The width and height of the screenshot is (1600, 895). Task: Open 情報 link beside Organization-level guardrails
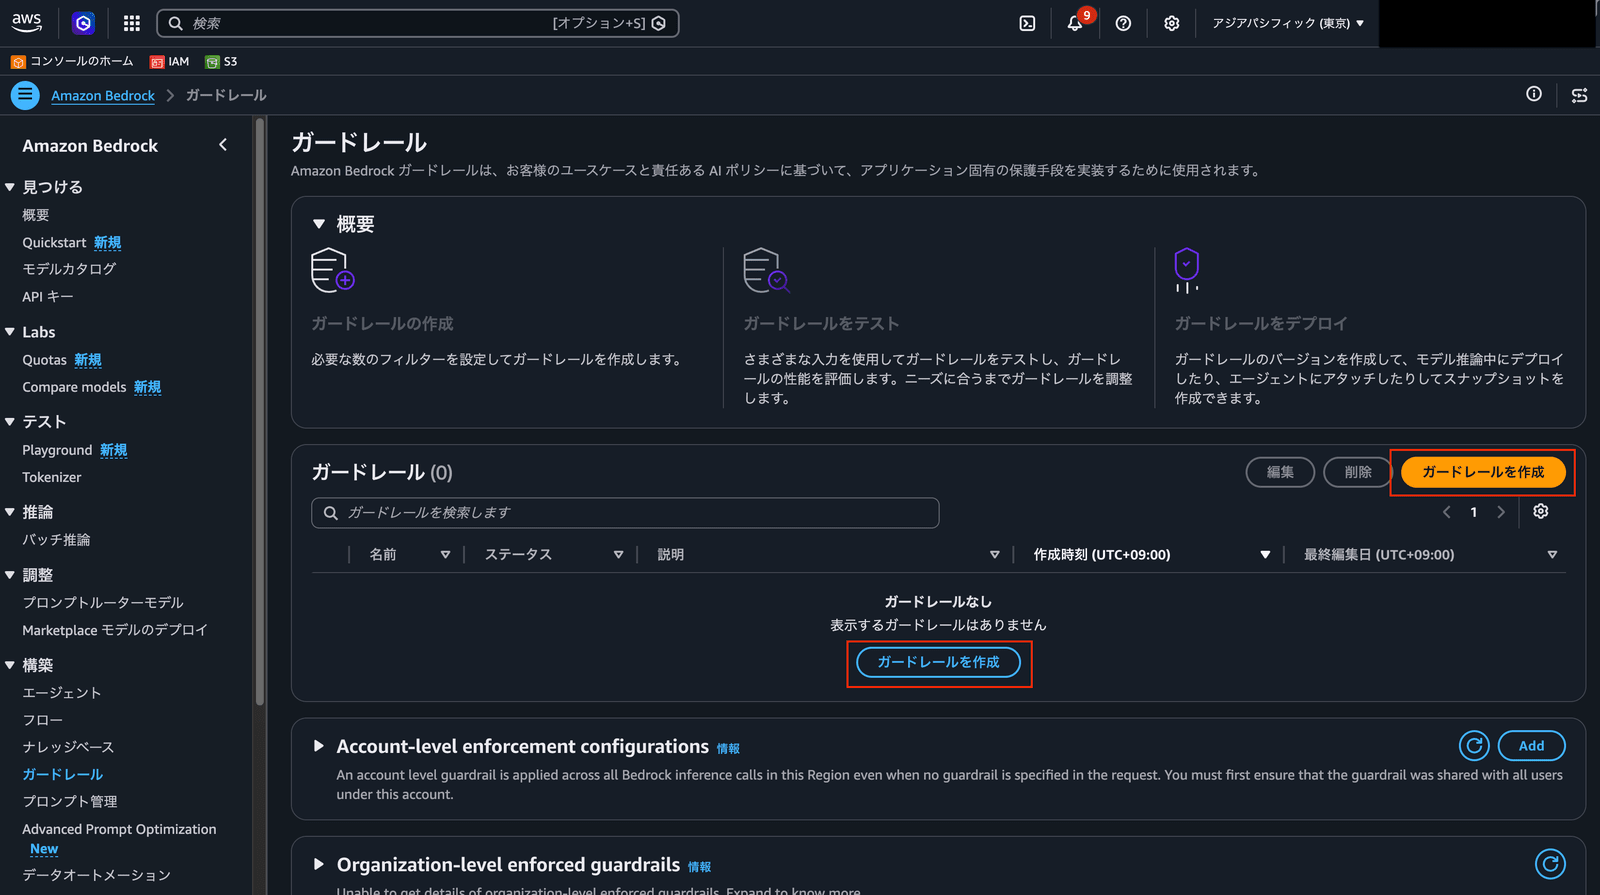[x=699, y=866]
